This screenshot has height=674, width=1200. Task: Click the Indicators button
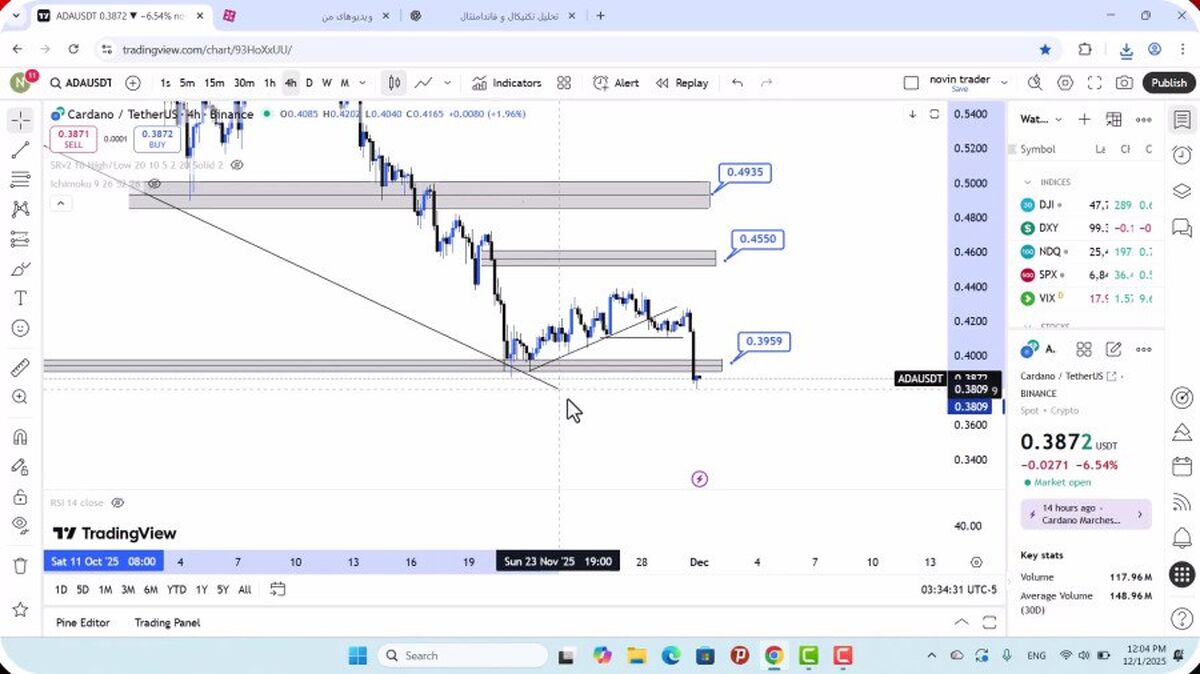(x=507, y=83)
